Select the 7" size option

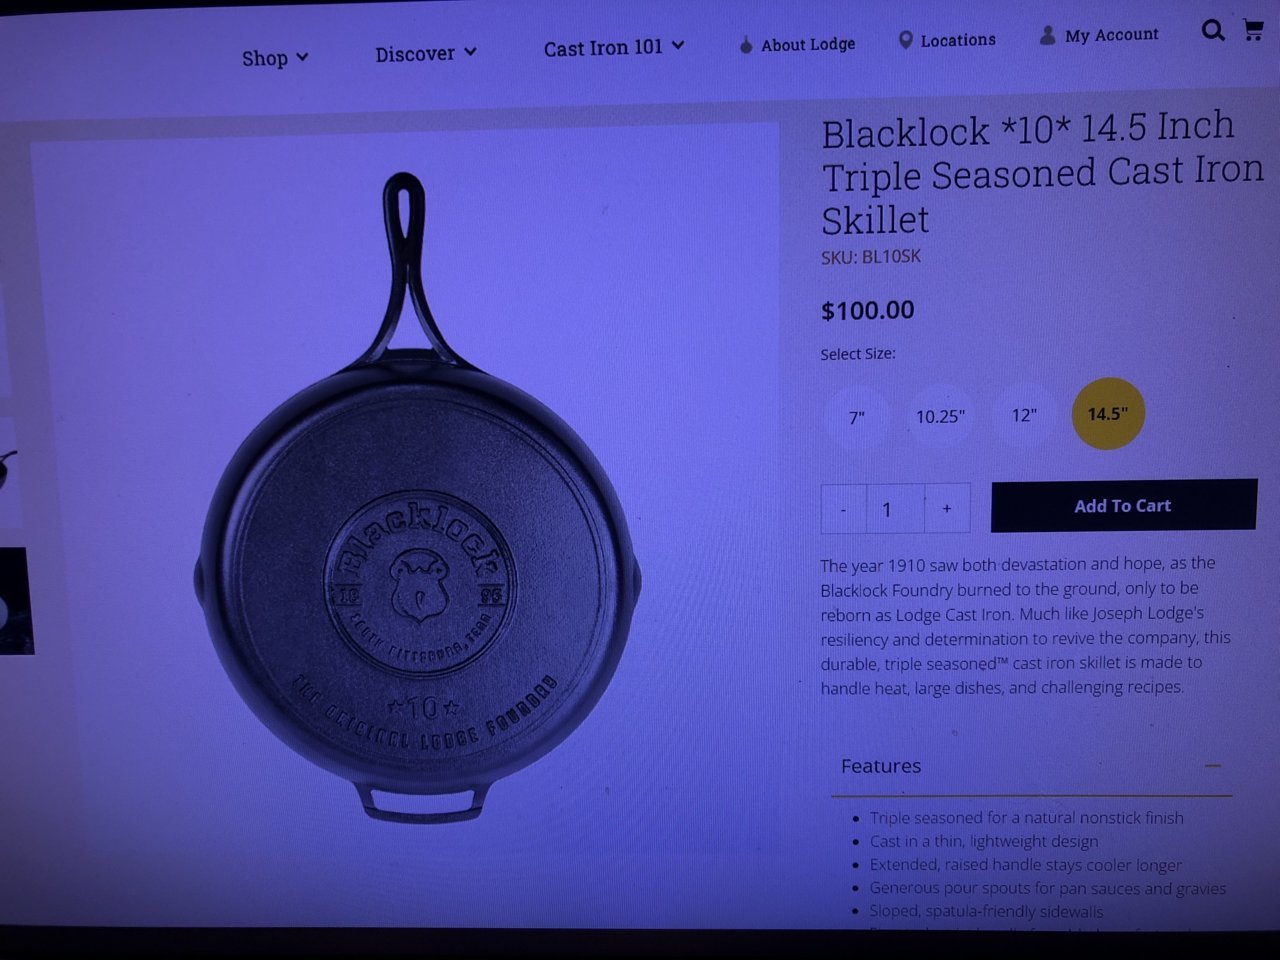pos(857,417)
